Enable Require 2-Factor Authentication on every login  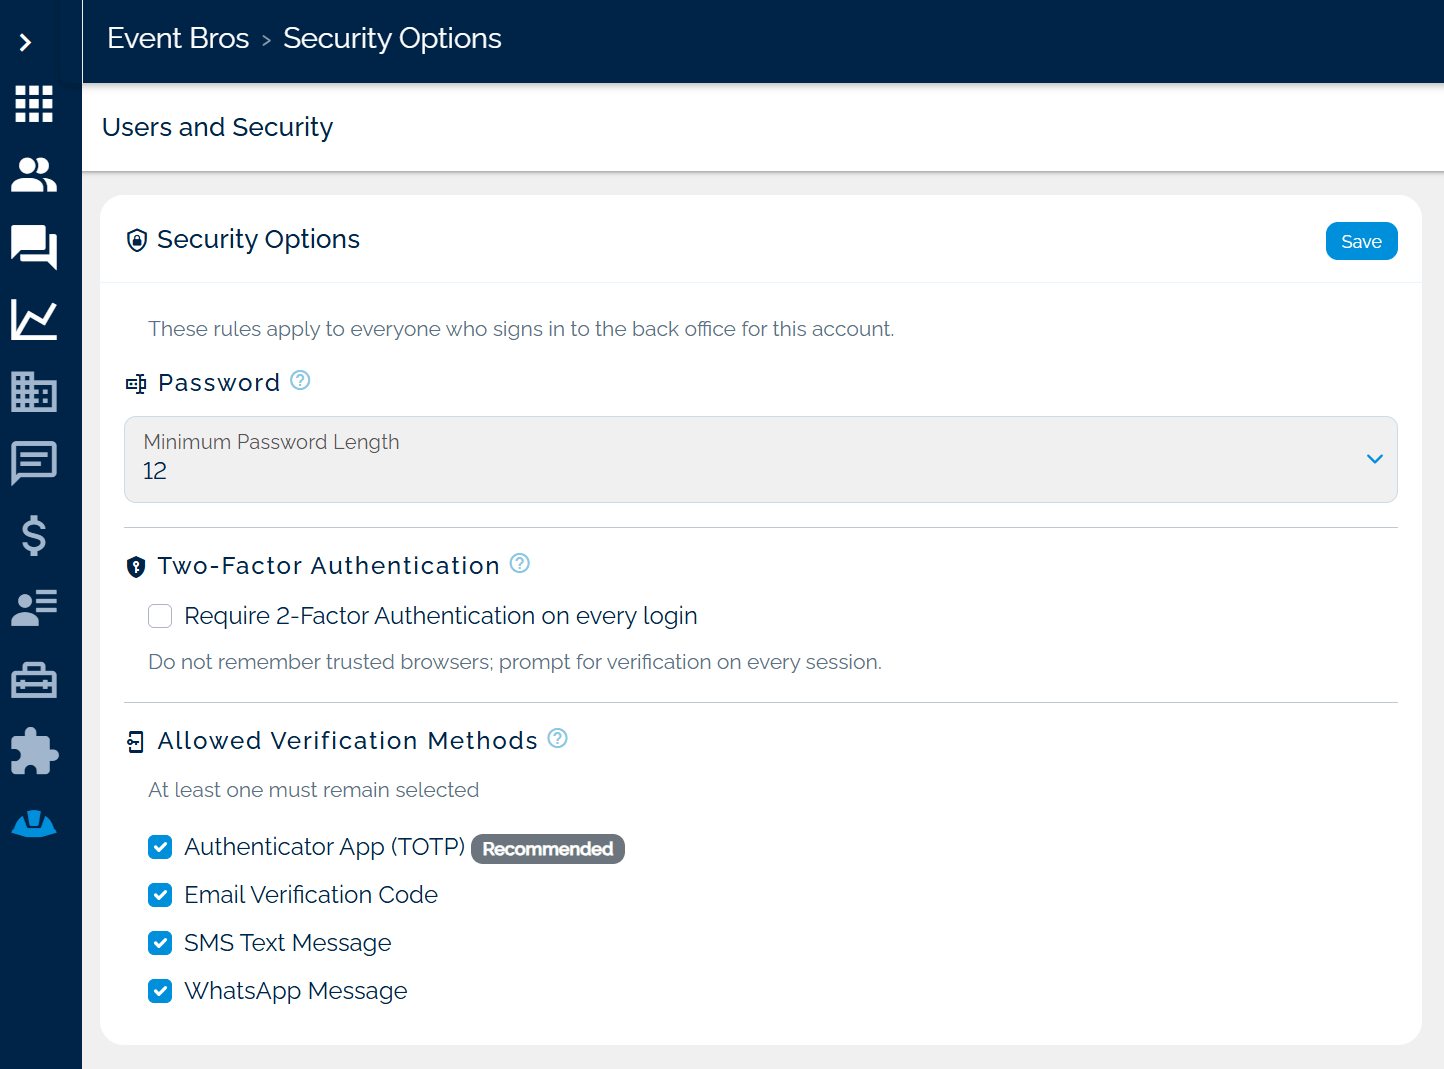[x=160, y=616]
